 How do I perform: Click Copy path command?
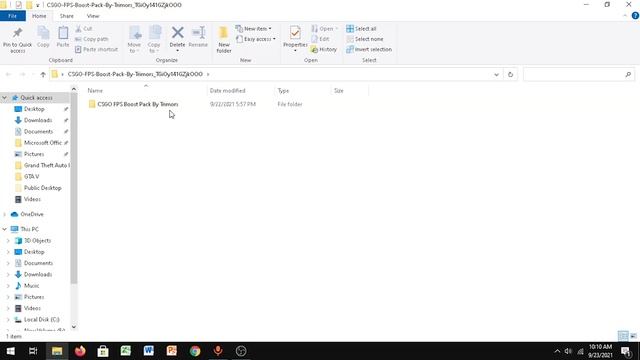click(x=92, y=39)
